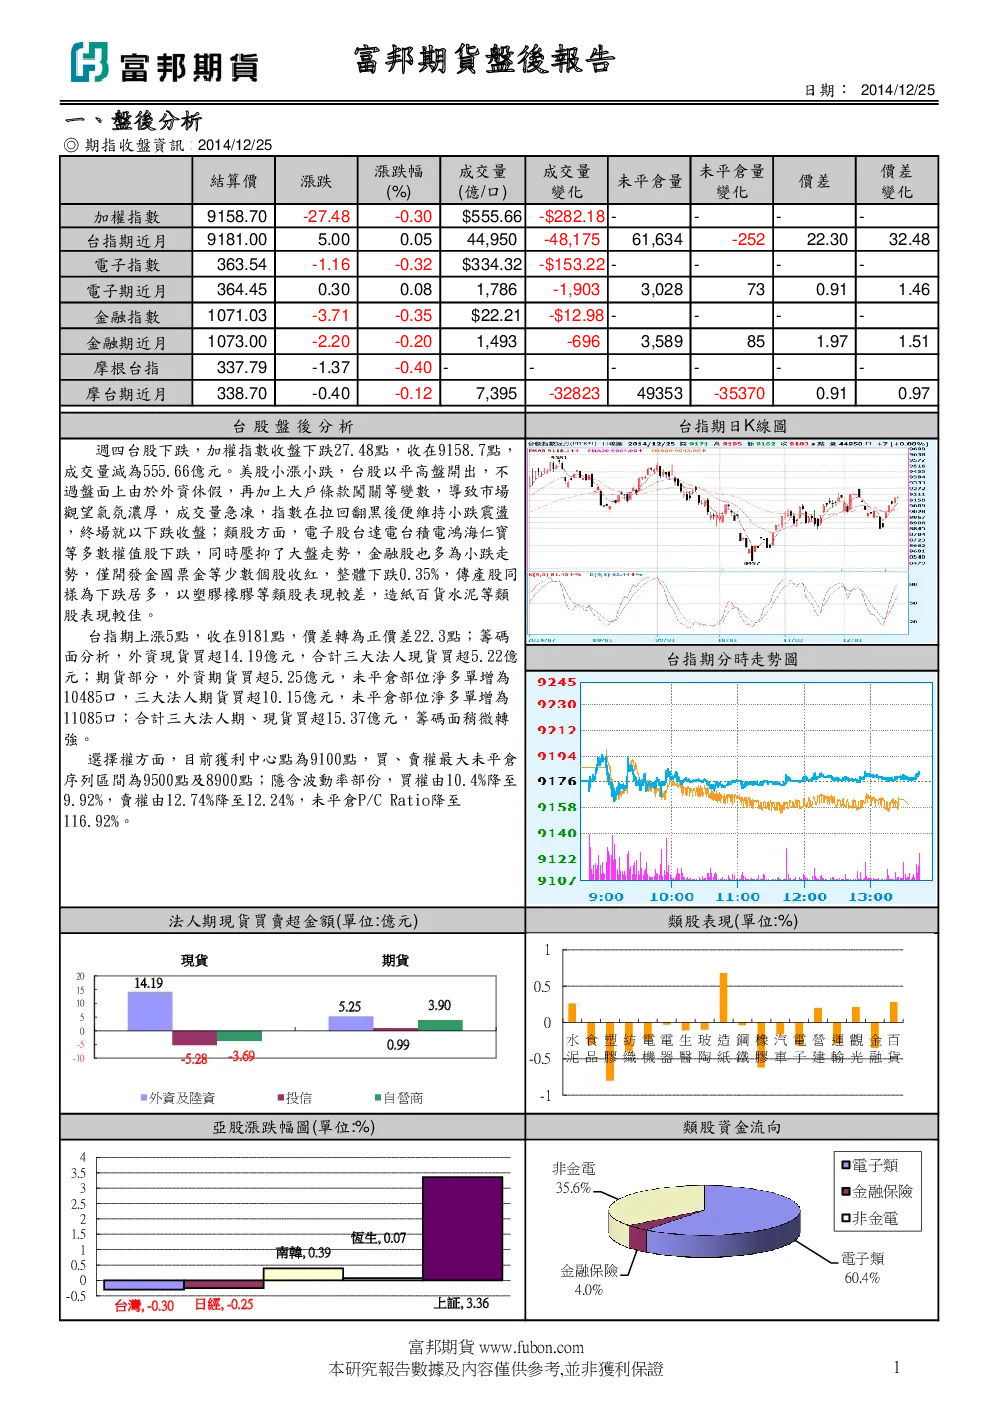Click the date 2014/12/25 beside 日期 at top right
The width and height of the screenshot is (992, 1403).
tap(897, 90)
